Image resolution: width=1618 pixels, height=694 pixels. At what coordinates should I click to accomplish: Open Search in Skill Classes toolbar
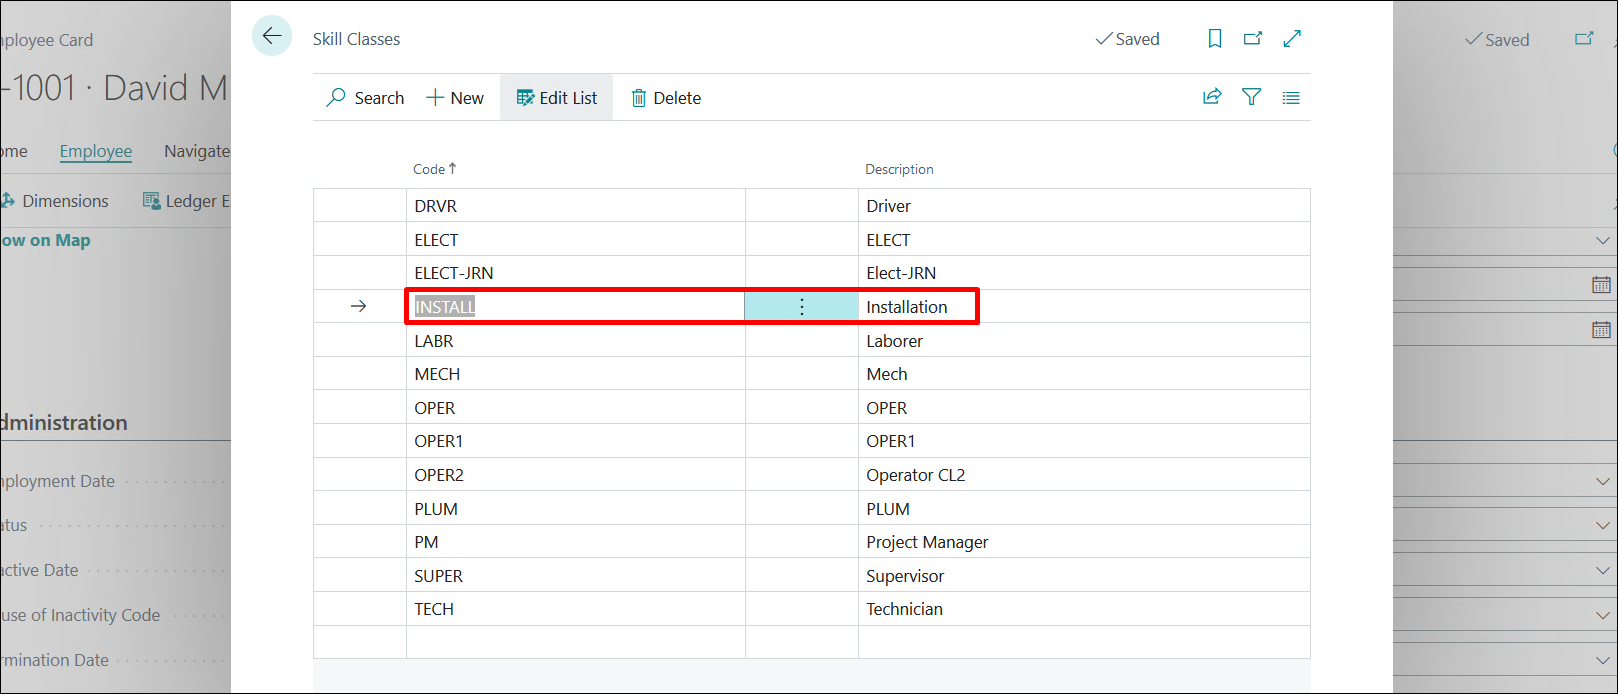pos(365,98)
